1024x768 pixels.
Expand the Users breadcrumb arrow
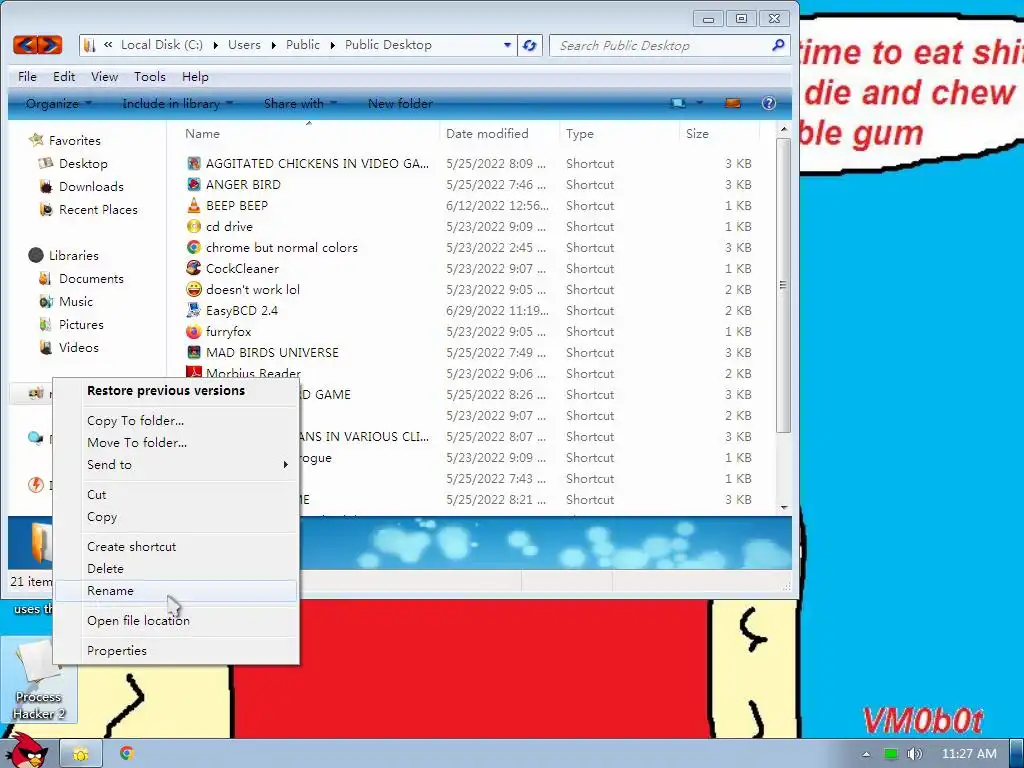click(273, 45)
